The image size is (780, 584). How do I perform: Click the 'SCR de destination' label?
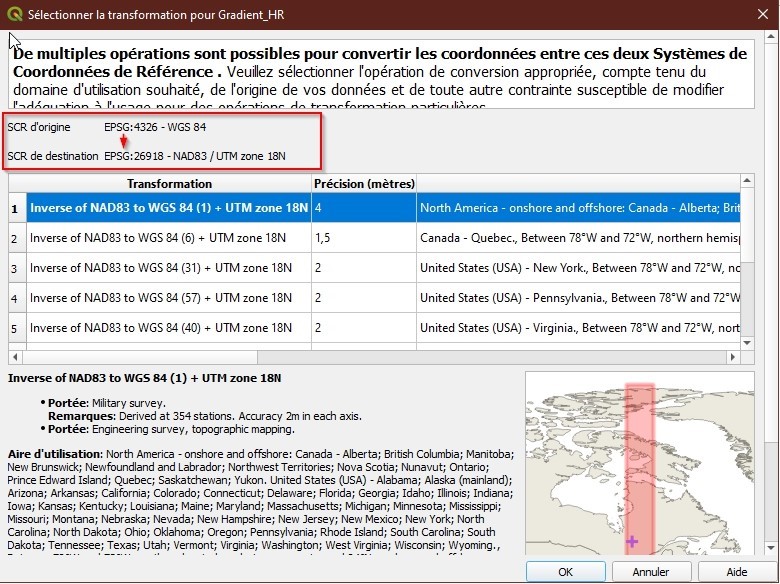pos(53,156)
